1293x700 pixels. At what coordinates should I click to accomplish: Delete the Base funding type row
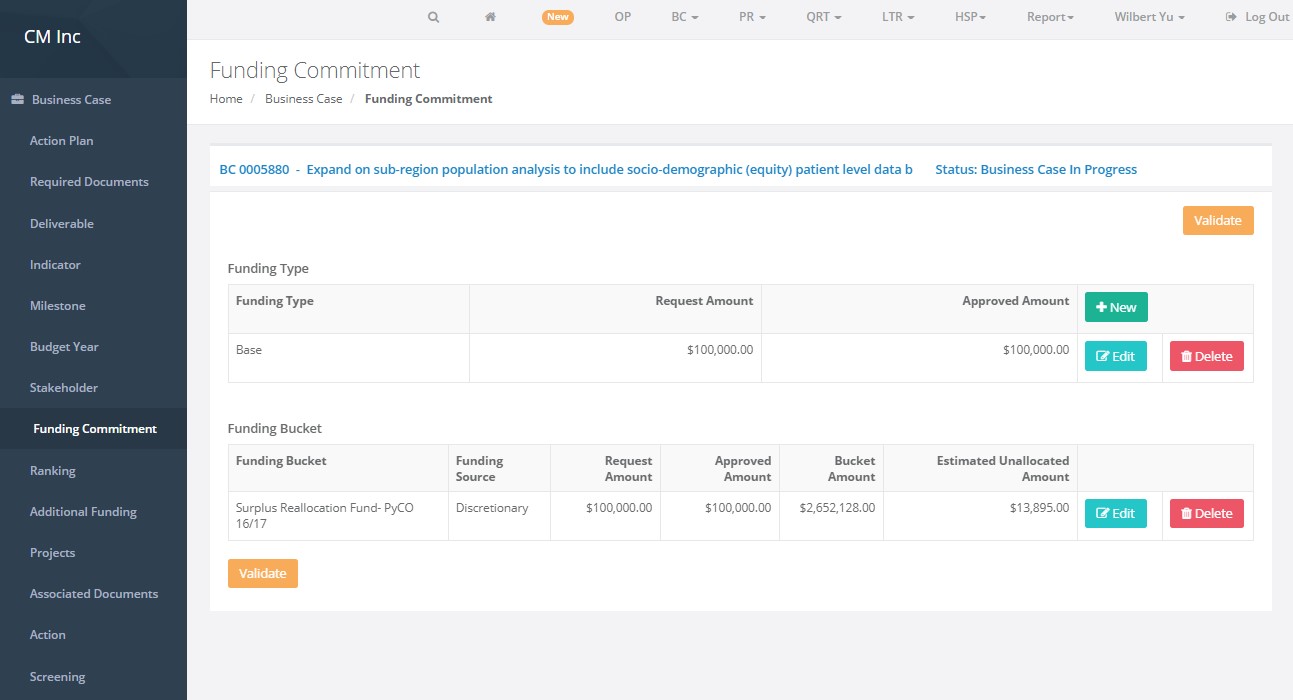point(1206,356)
